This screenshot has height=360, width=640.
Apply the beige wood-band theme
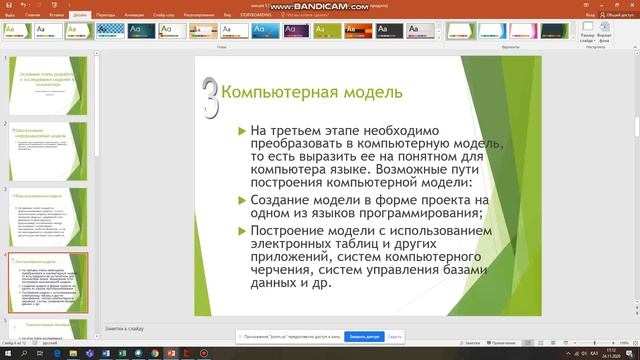click(203, 31)
